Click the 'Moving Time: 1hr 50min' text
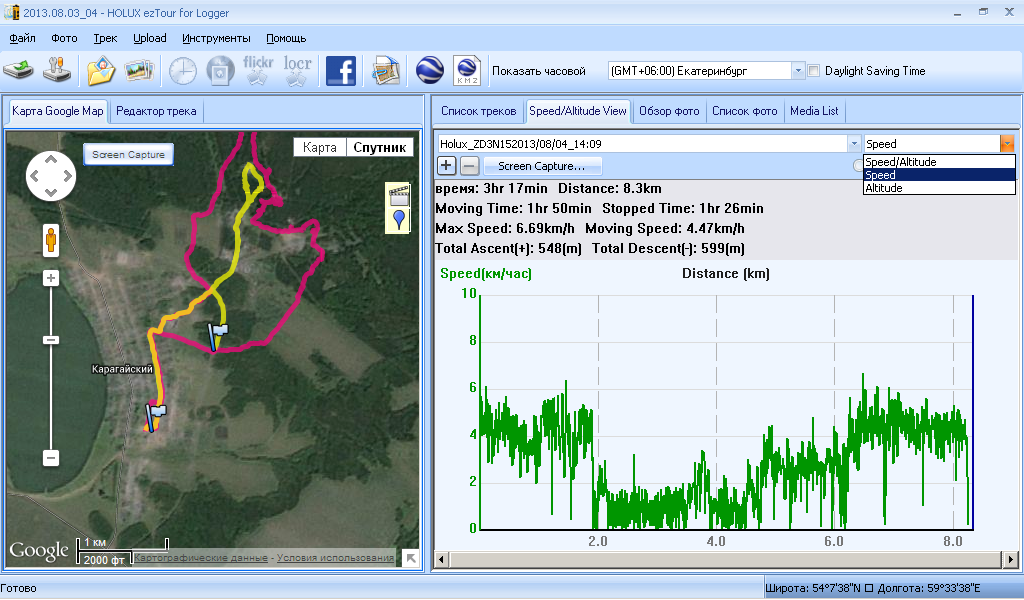The height and width of the screenshot is (600, 1024). point(513,209)
